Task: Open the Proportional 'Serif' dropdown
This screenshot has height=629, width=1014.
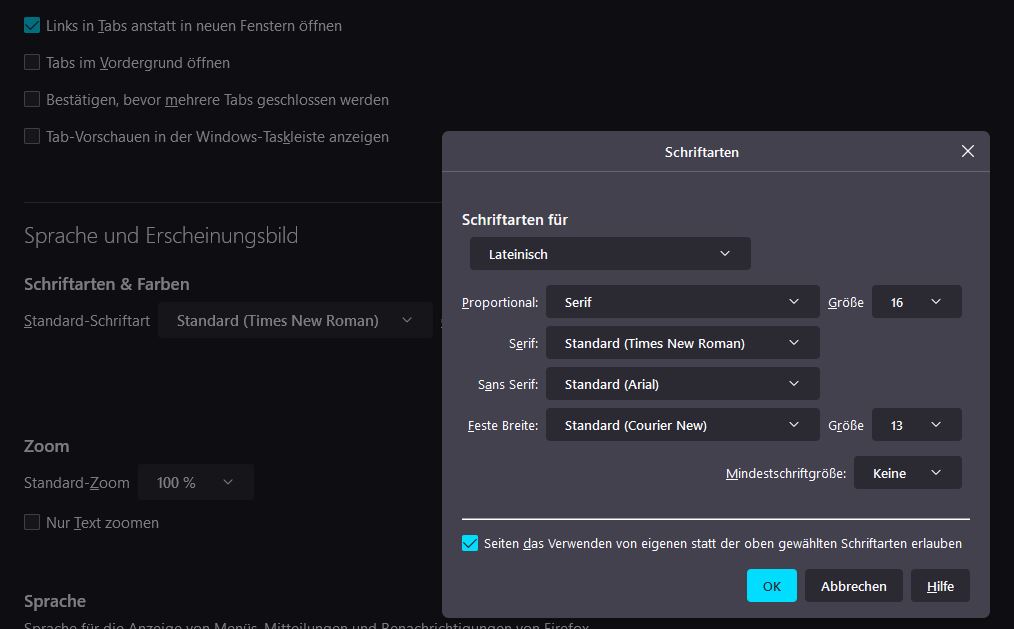Action: click(683, 302)
